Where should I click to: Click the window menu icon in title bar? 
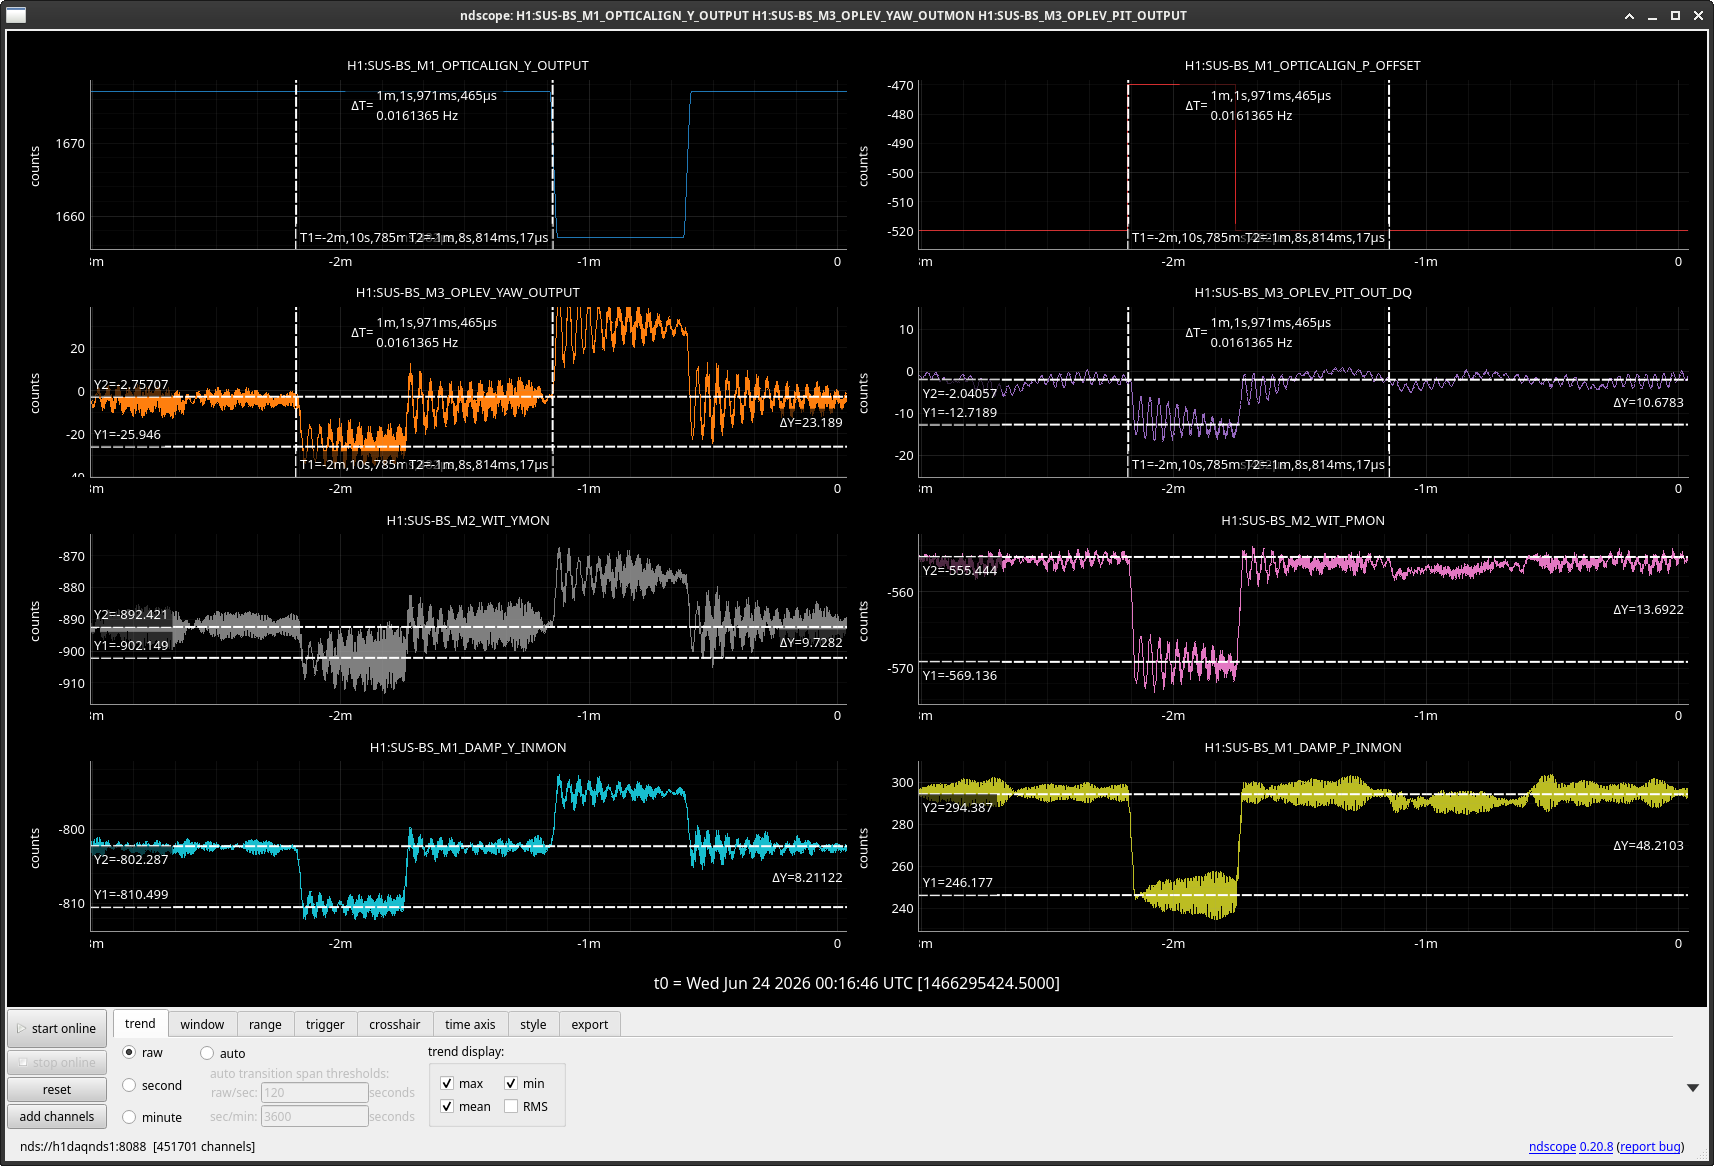(x=16, y=15)
